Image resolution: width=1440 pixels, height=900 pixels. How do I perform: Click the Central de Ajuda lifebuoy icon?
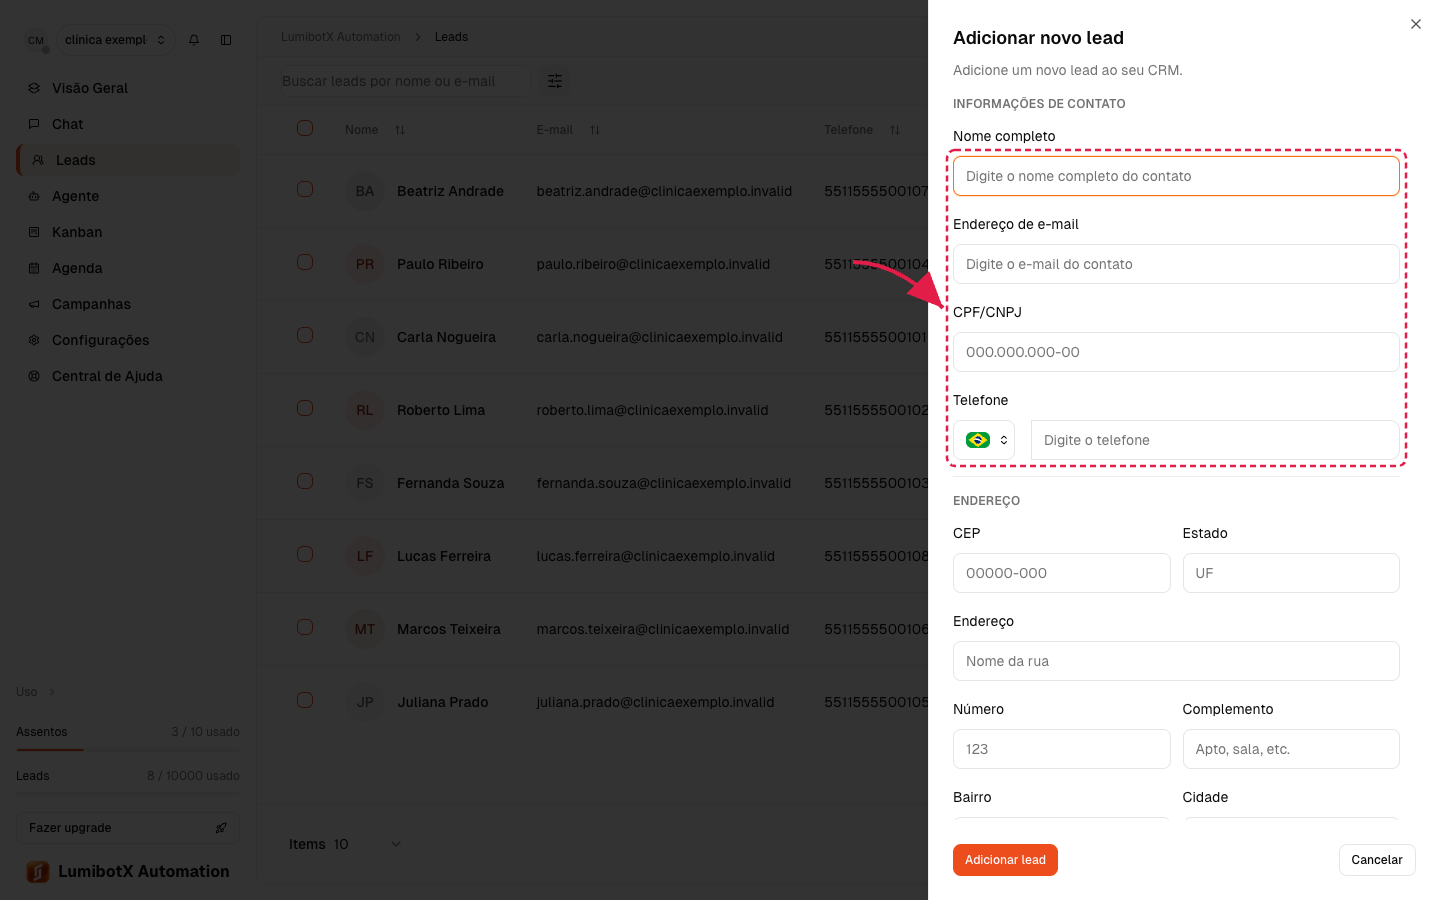coord(34,376)
